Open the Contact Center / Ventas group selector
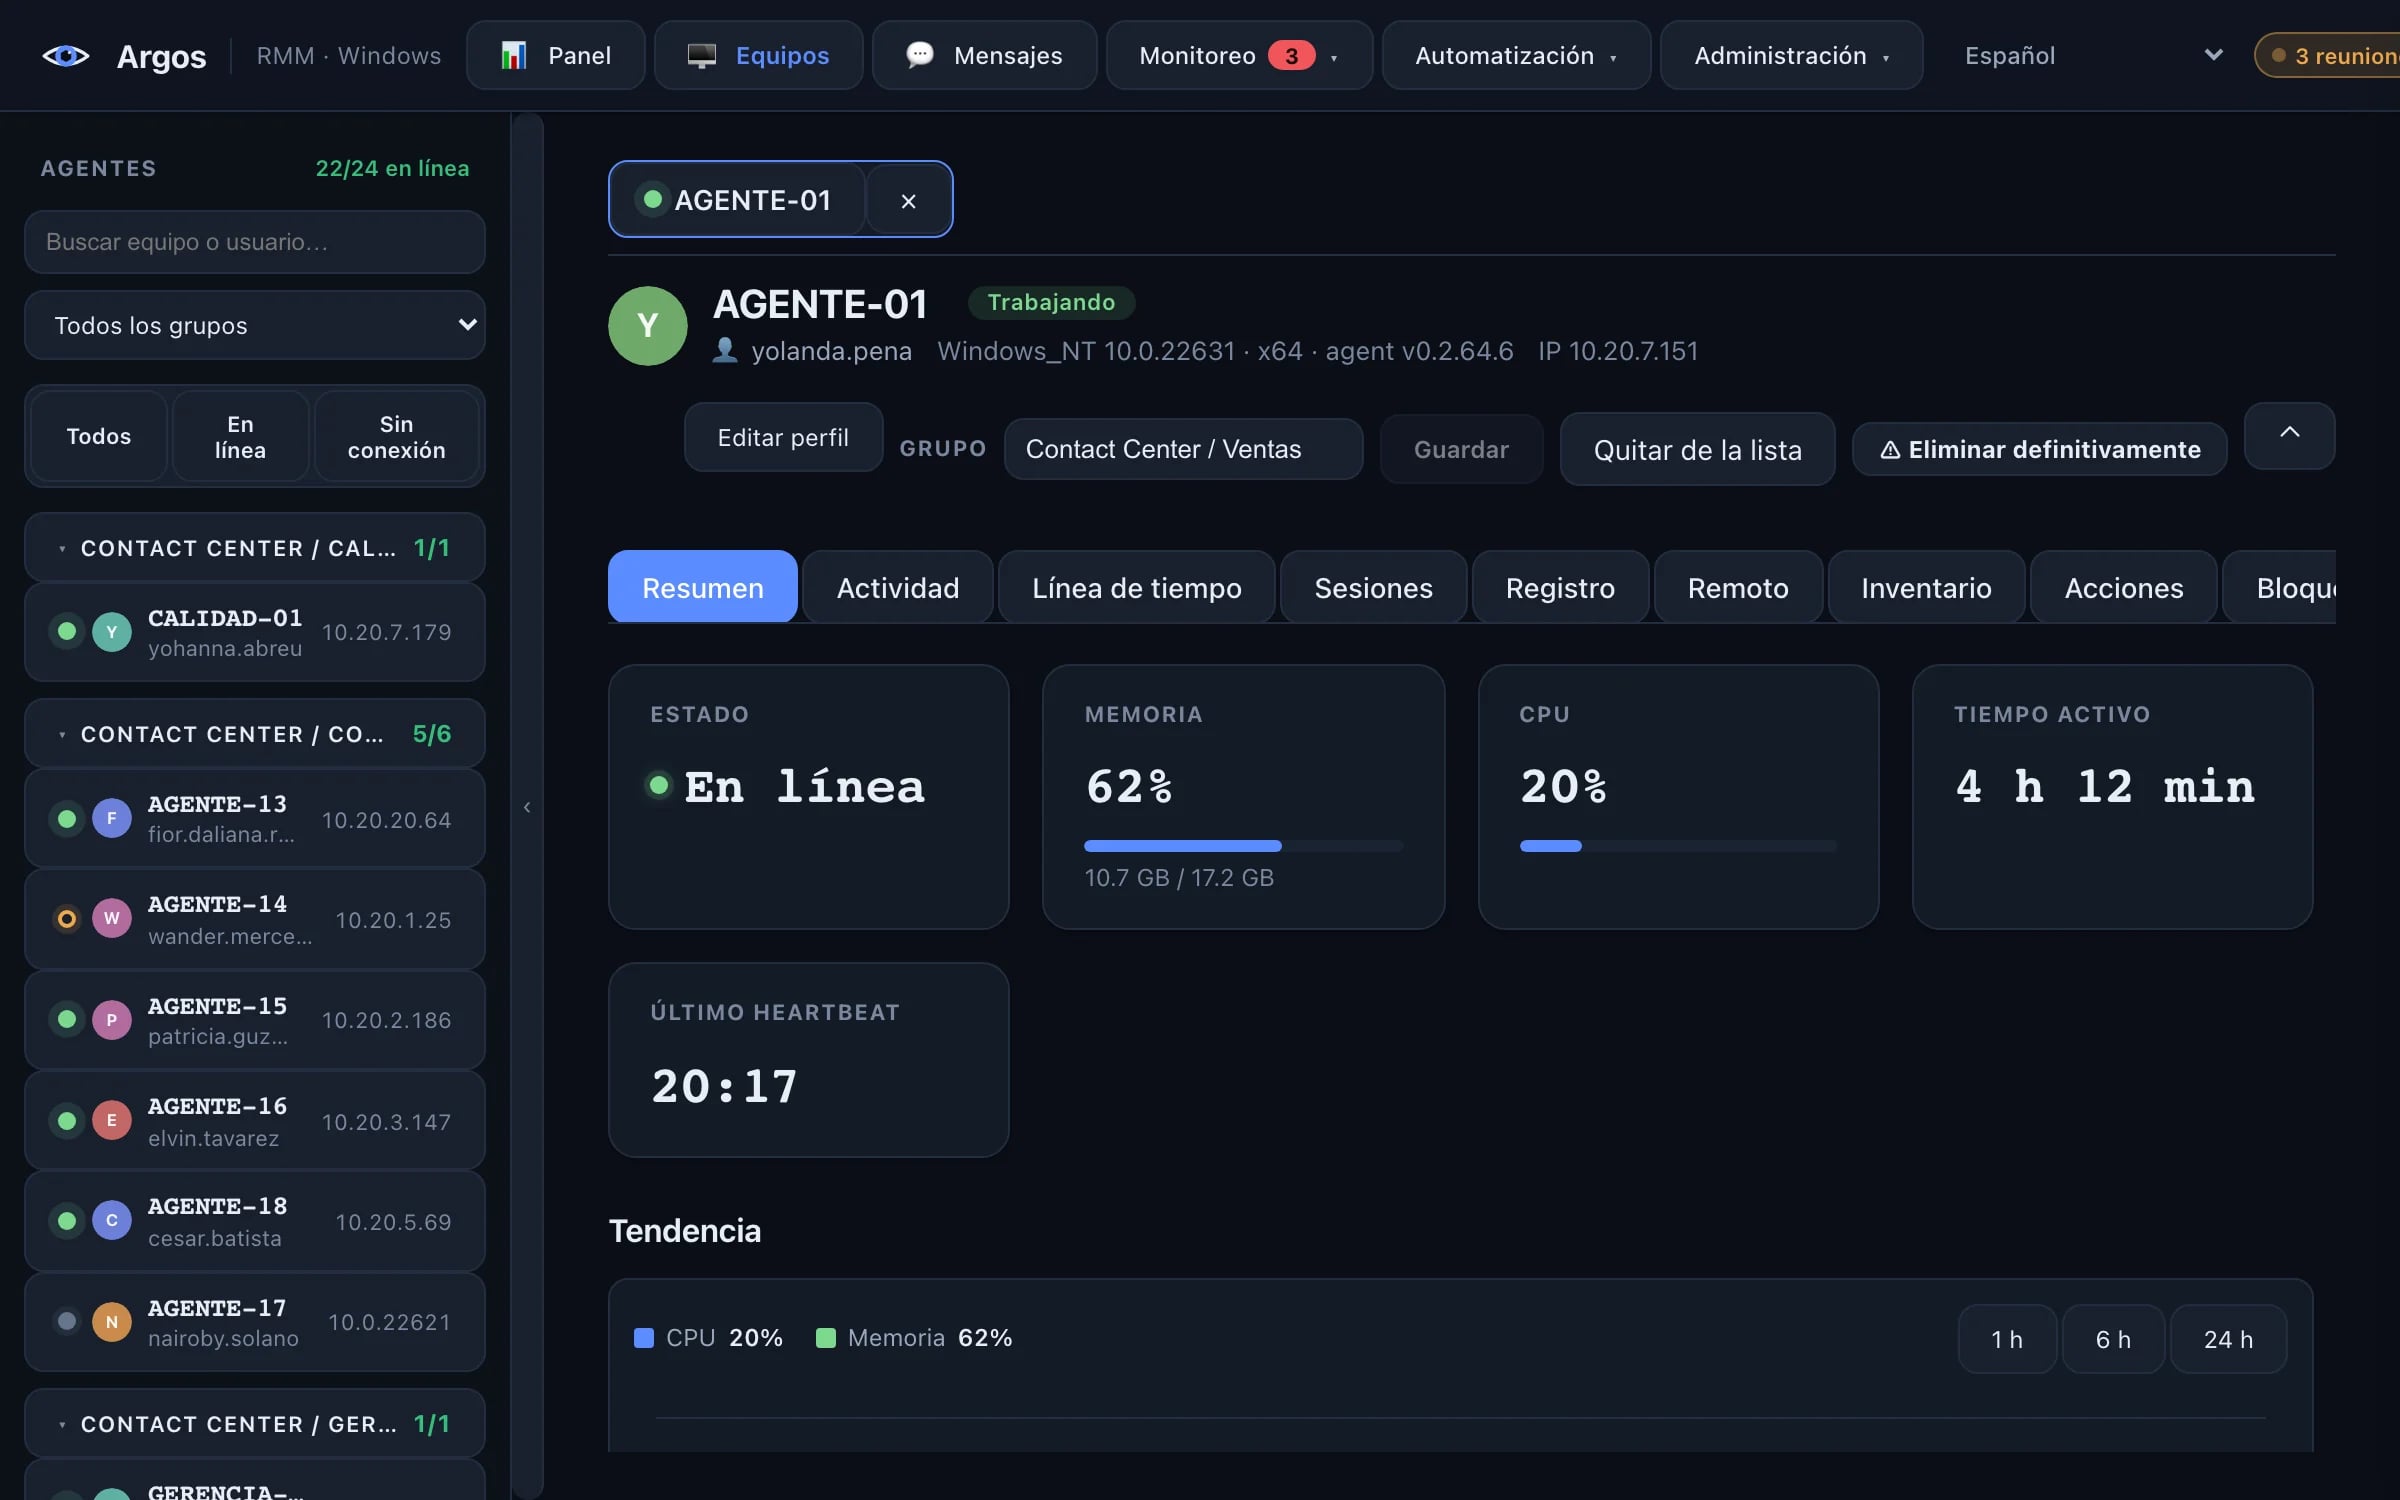Image resolution: width=2400 pixels, height=1500 pixels. 1183,449
